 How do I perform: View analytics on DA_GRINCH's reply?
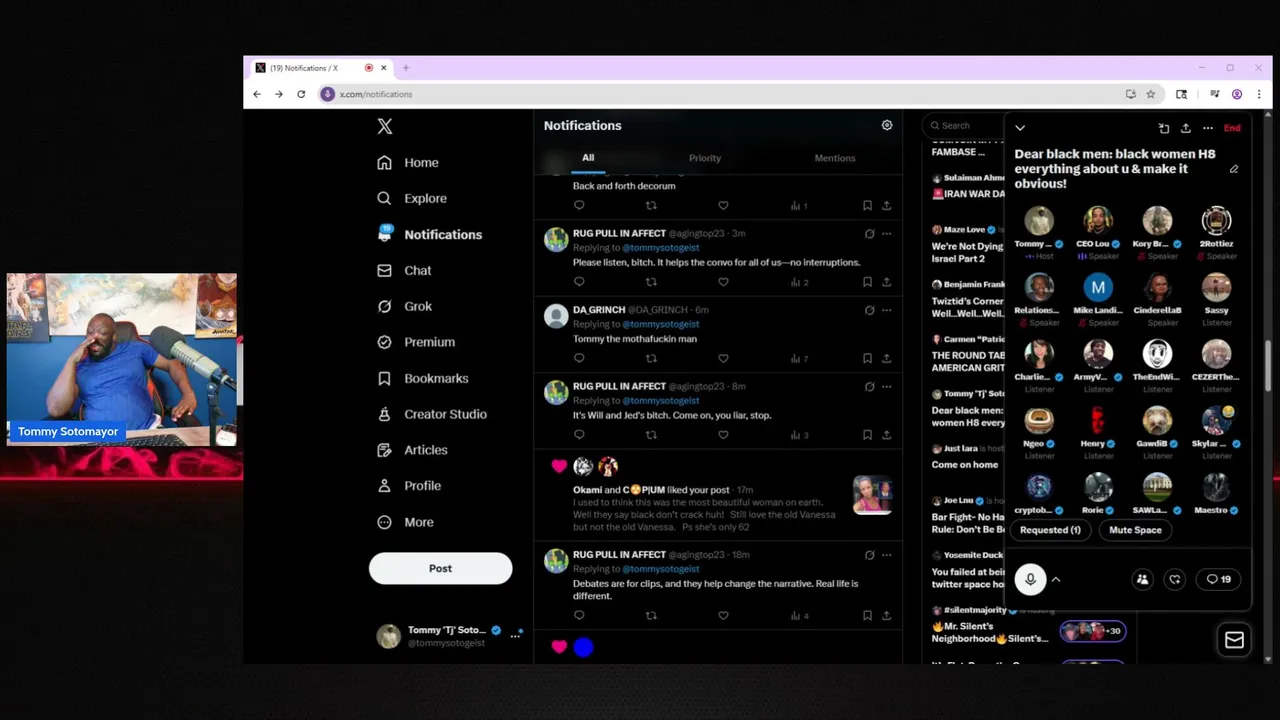pos(799,358)
